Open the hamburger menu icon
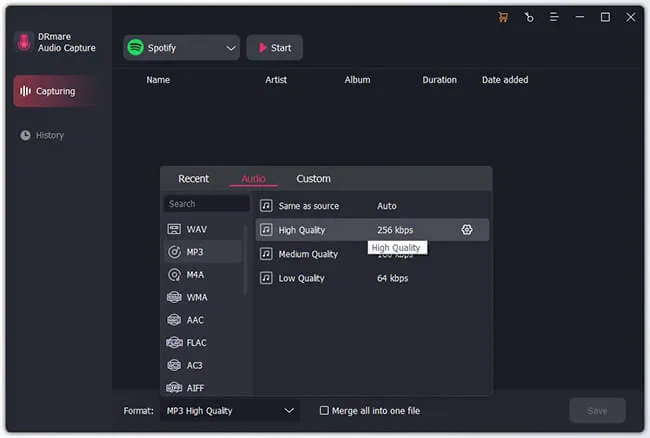Screen dimensions: 650x438 tap(554, 17)
